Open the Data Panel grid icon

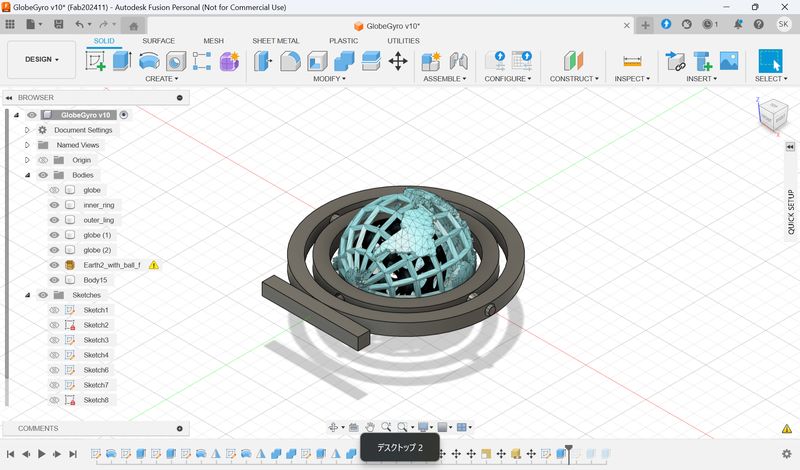click(x=10, y=24)
